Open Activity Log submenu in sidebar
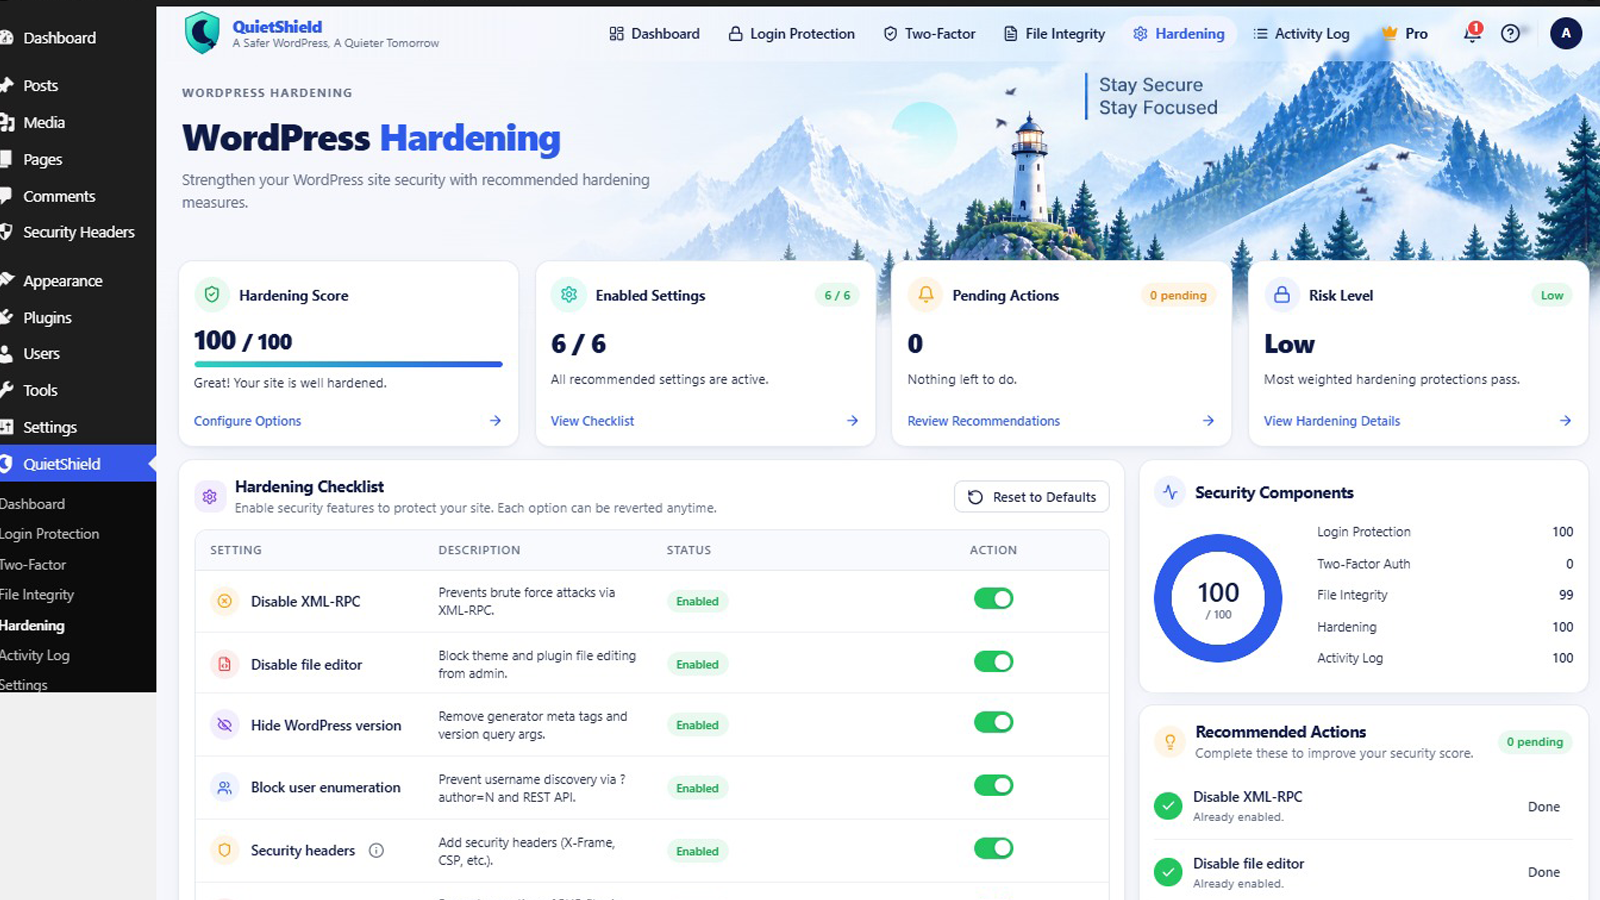The width and height of the screenshot is (1600, 900). [x=35, y=655]
